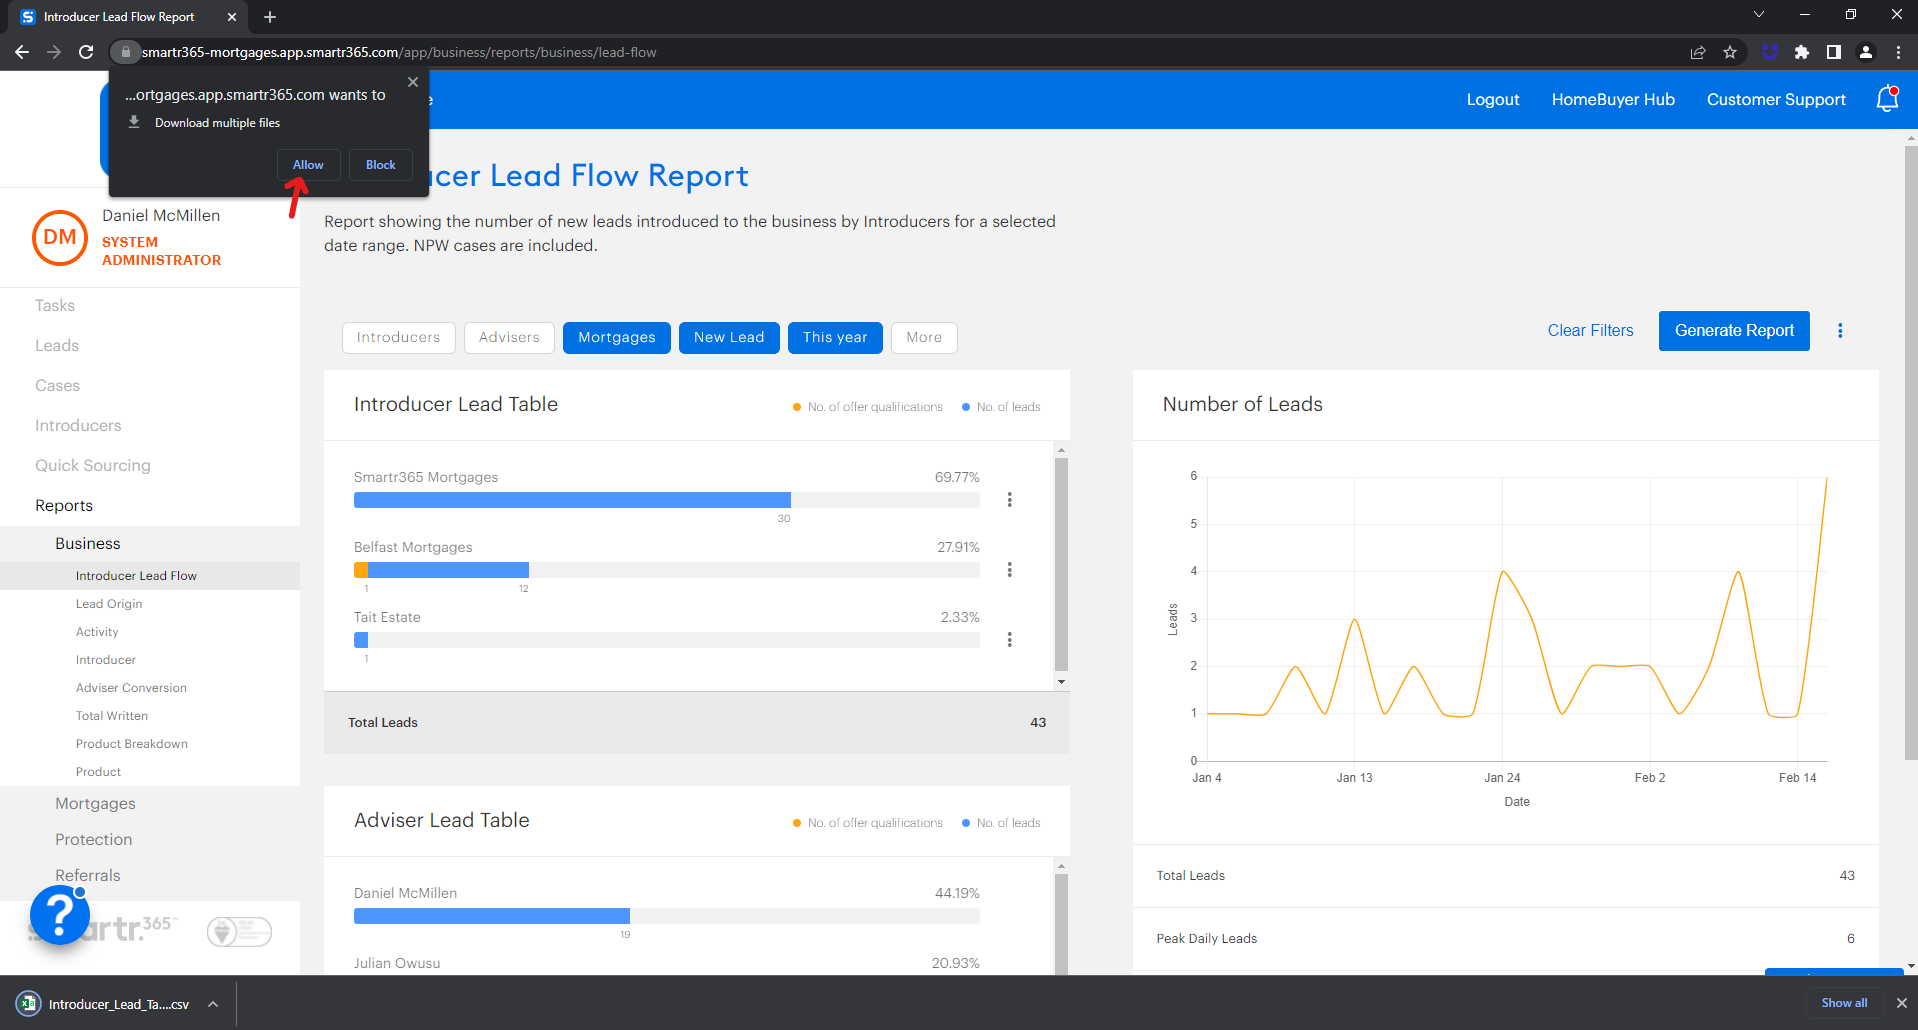Select the Lead Origin report
Screen dimensions: 1918x1030
(x=109, y=604)
